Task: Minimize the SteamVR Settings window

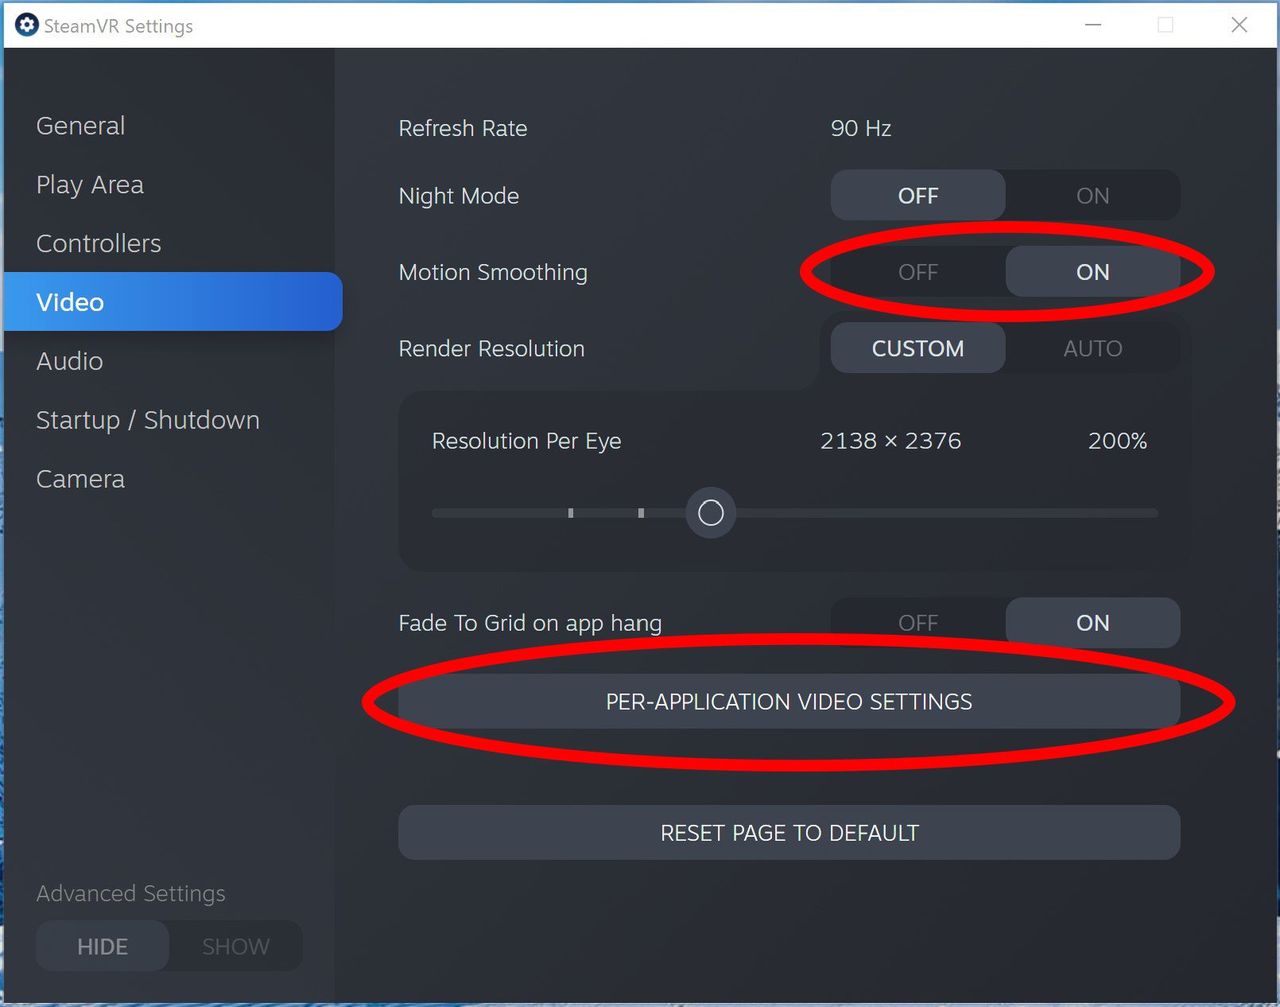Action: (x=1093, y=25)
